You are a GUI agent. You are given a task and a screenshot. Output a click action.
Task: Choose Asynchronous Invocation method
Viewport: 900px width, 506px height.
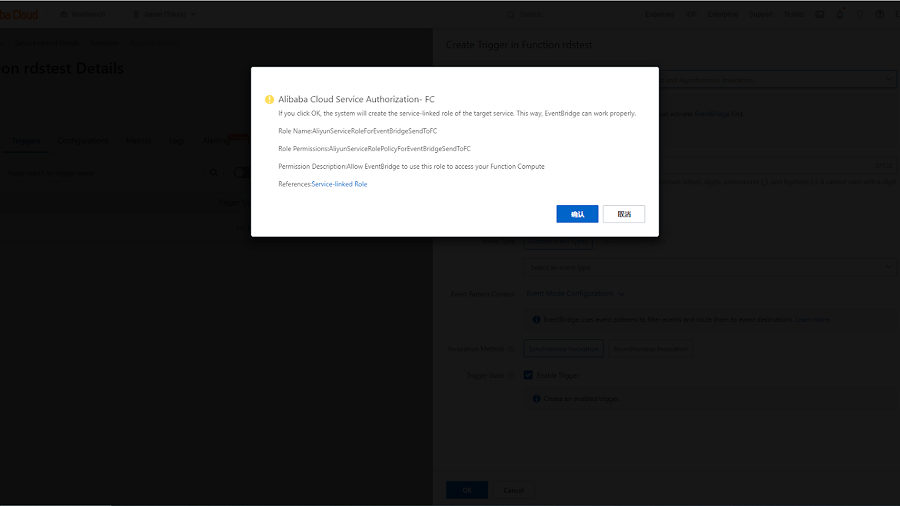650,349
